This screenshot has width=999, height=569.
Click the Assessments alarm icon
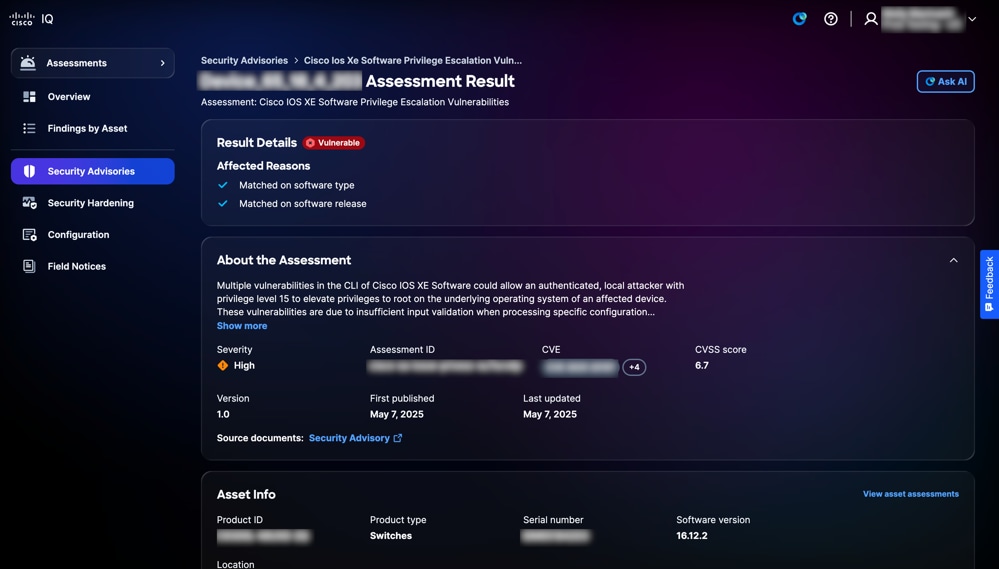coord(28,62)
